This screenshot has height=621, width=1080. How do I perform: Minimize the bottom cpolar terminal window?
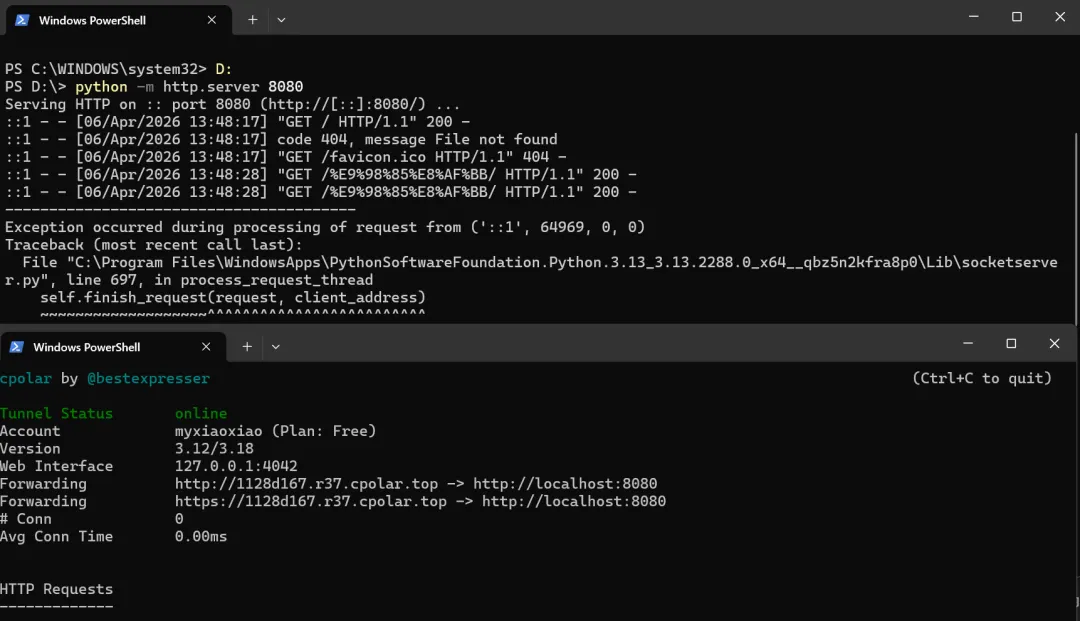[968, 343]
